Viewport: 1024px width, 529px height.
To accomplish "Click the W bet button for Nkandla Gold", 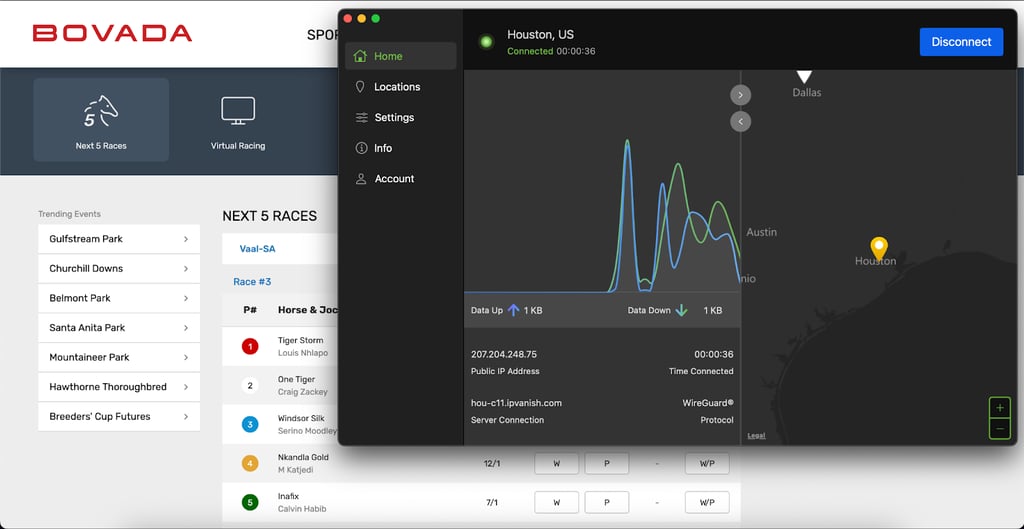I will coord(556,464).
